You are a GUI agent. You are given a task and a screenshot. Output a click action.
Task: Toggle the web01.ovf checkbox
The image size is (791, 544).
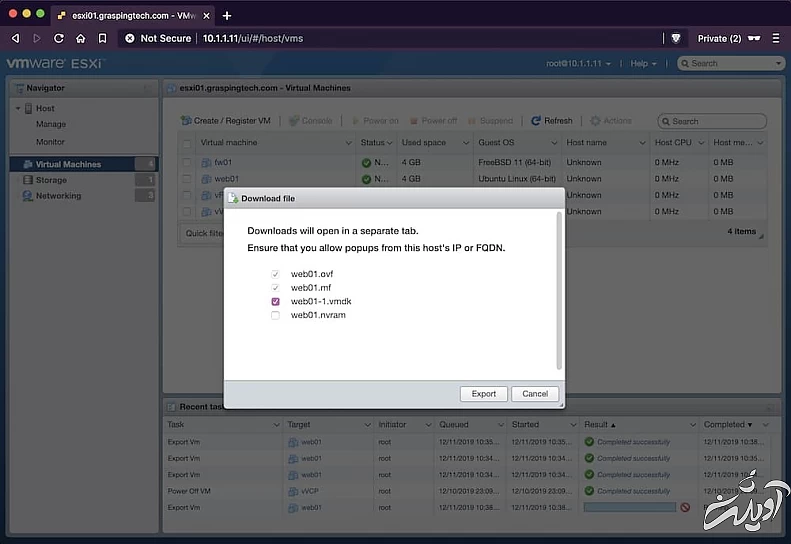pos(275,273)
